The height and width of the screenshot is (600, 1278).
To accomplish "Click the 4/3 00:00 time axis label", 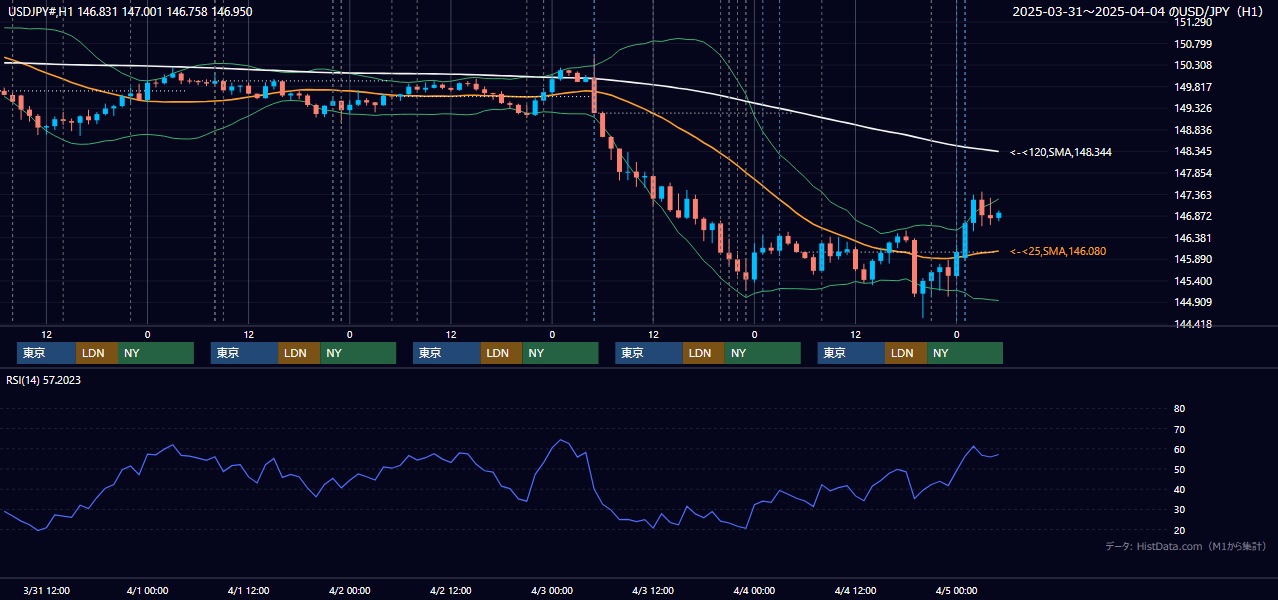I will [552, 590].
